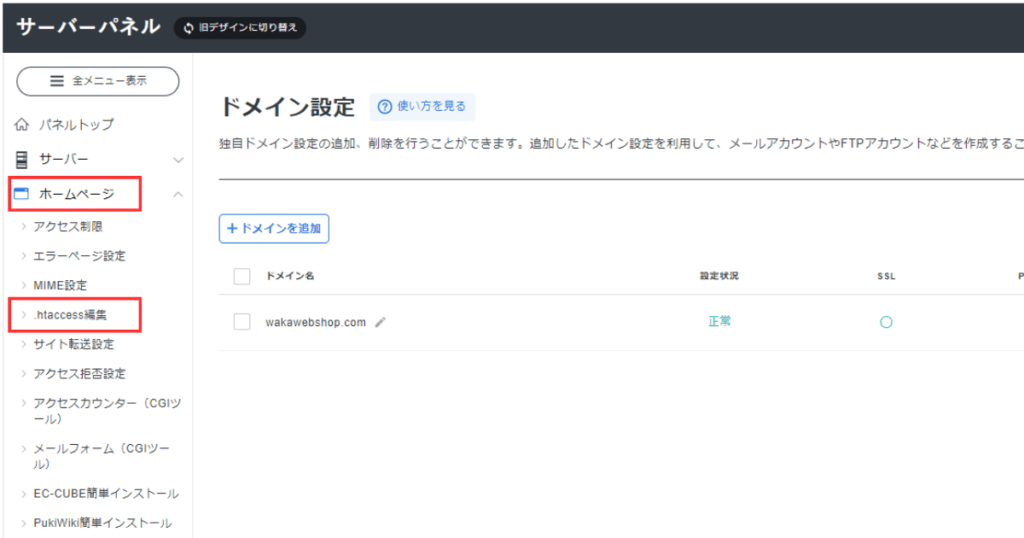Screen dimensions: 1024x538
Task: Click the question mark help icon
Action: (x=385, y=106)
